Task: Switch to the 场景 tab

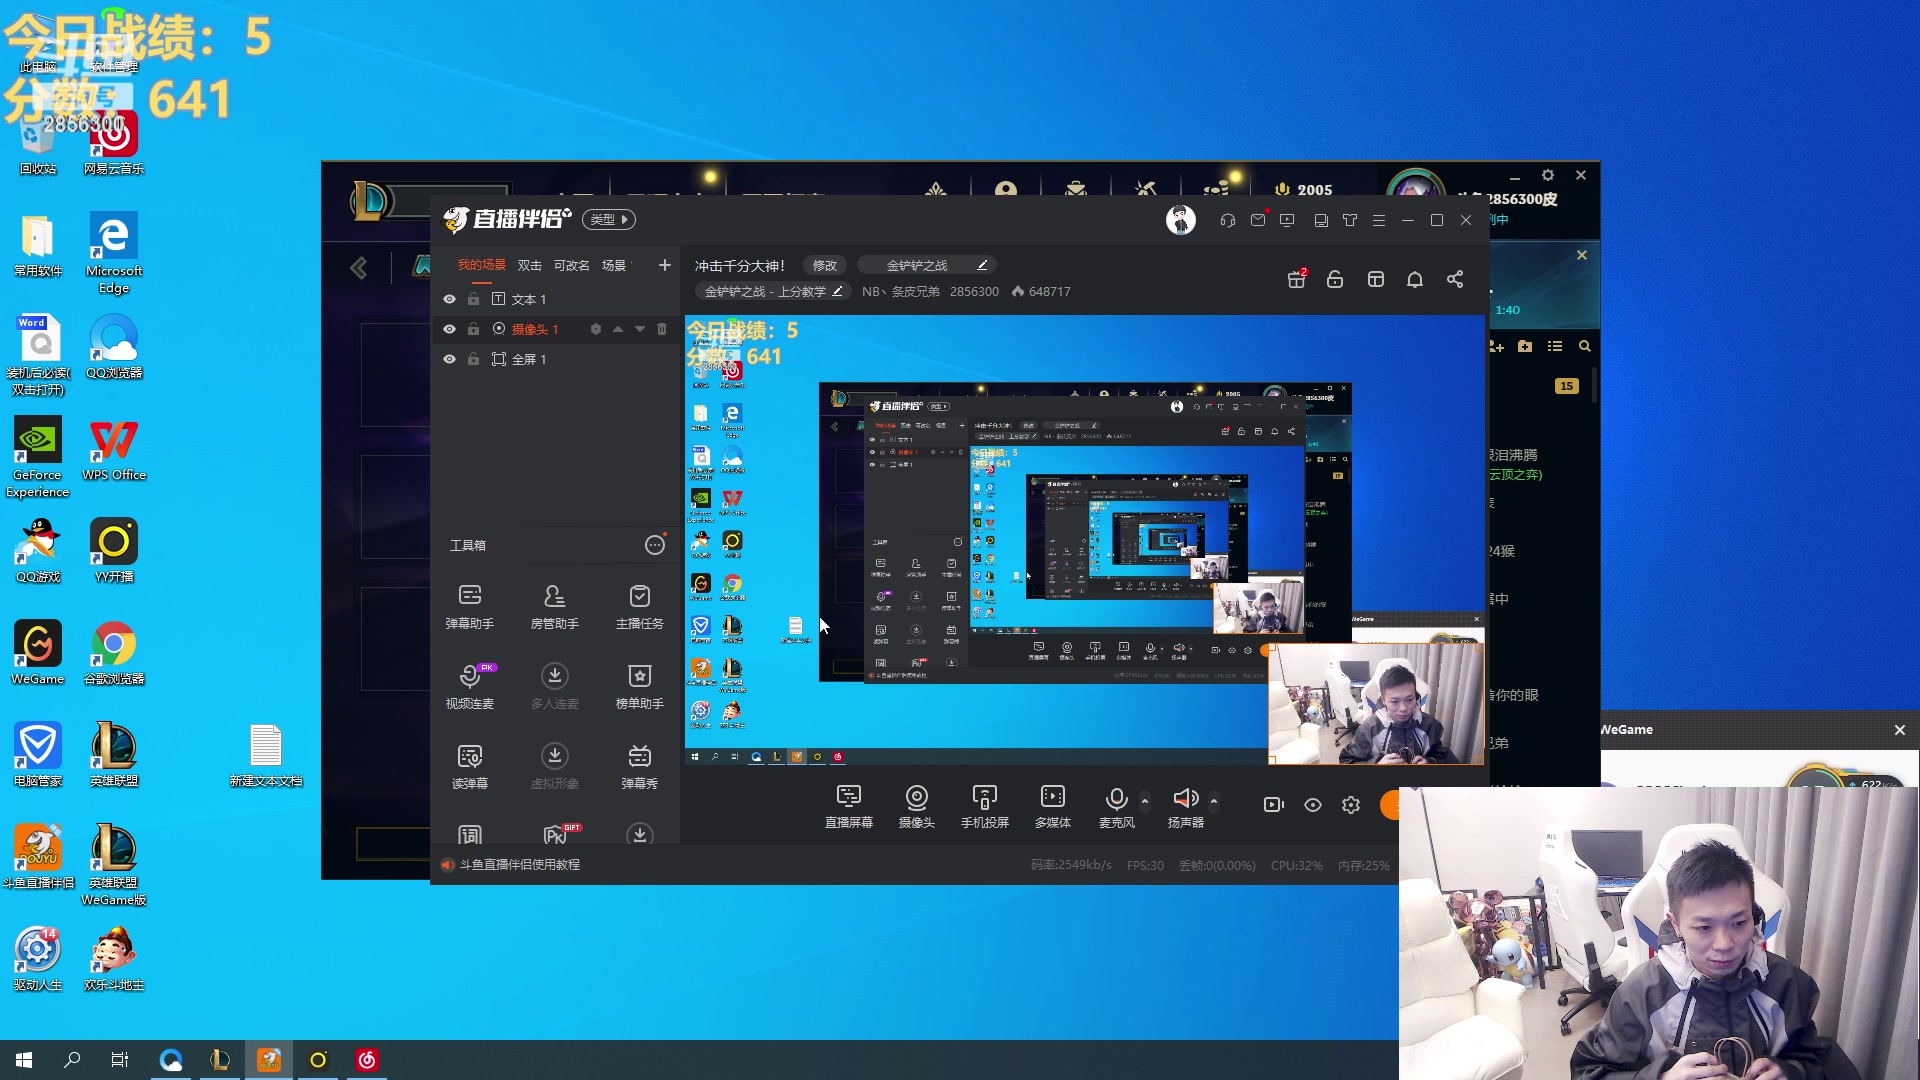Action: (613, 265)
